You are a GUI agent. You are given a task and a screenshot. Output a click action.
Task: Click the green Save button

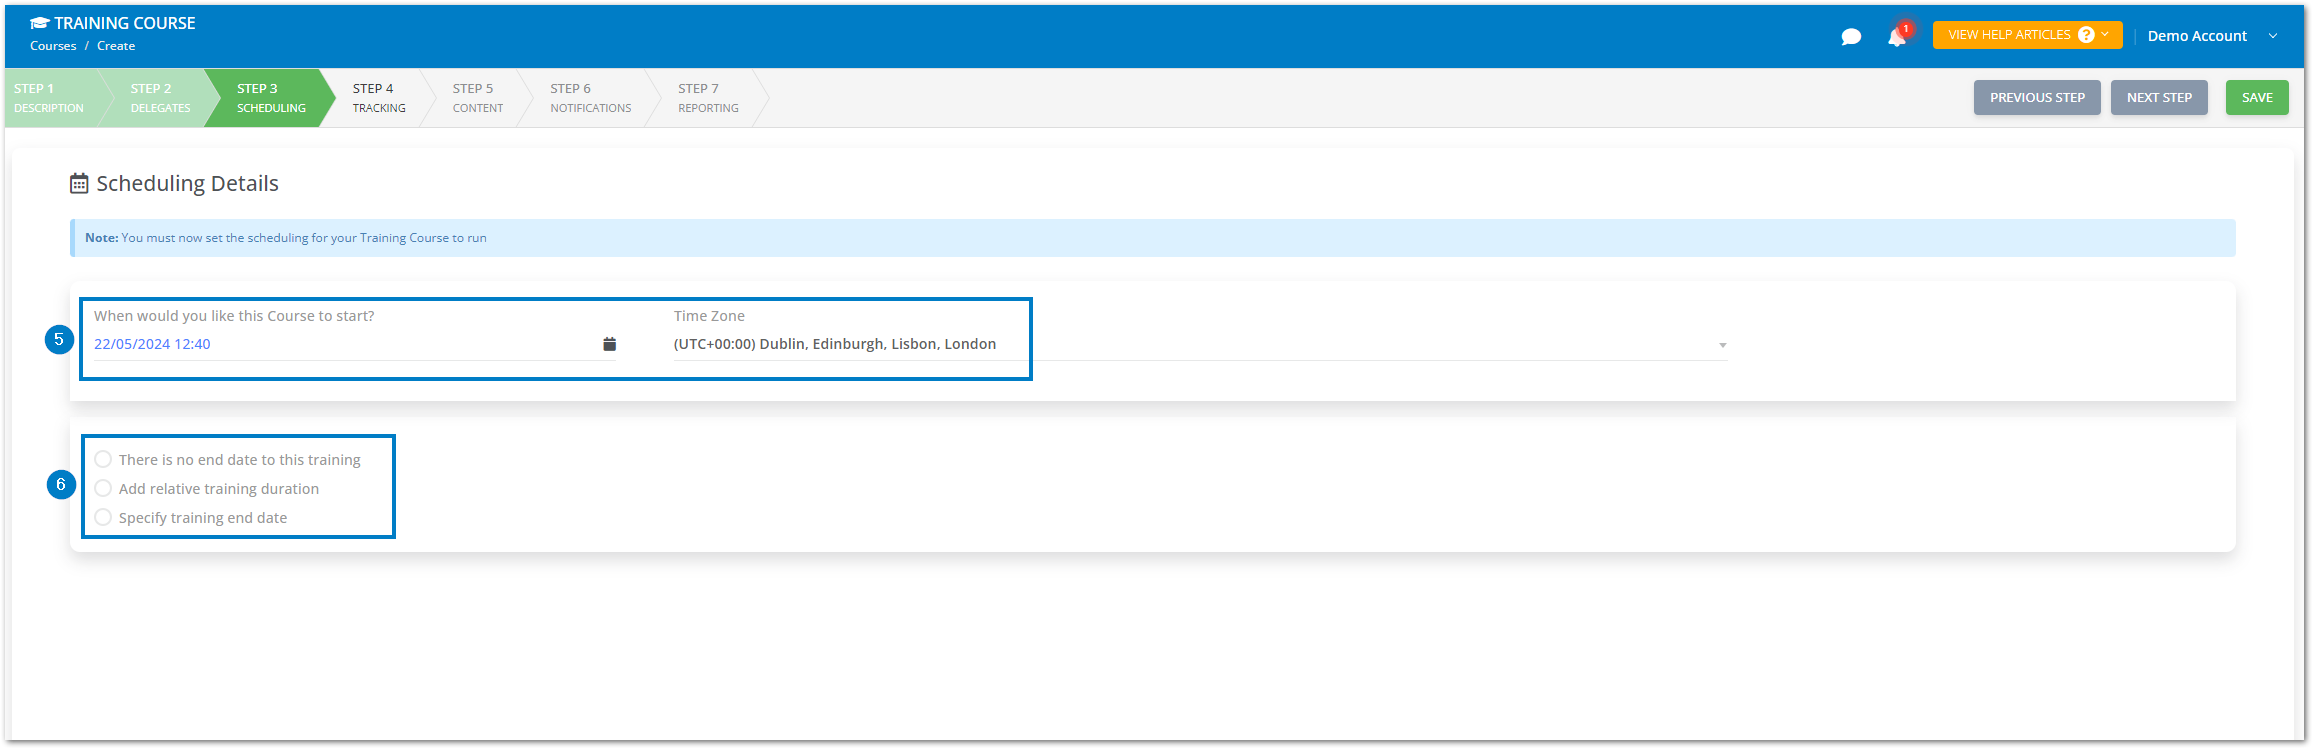[2257, 98]
